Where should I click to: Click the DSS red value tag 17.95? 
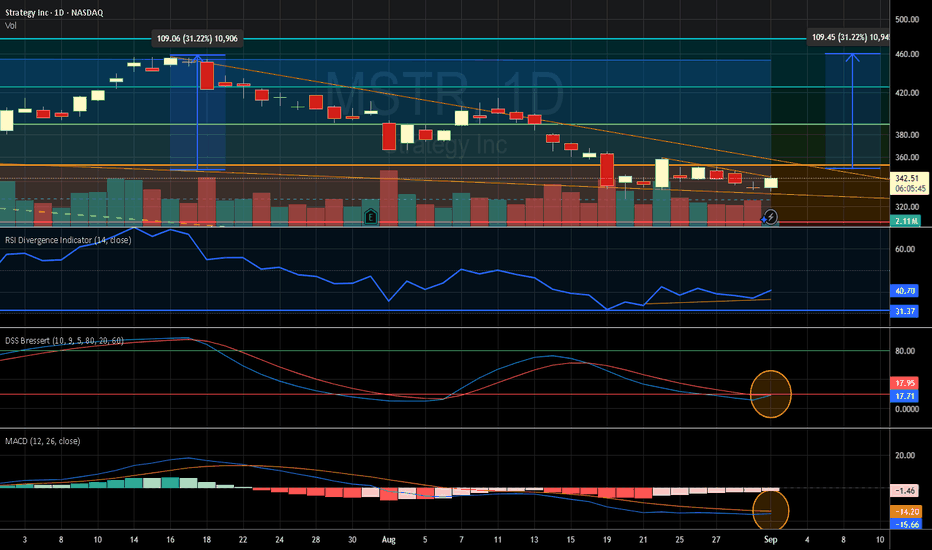(905, 384)
